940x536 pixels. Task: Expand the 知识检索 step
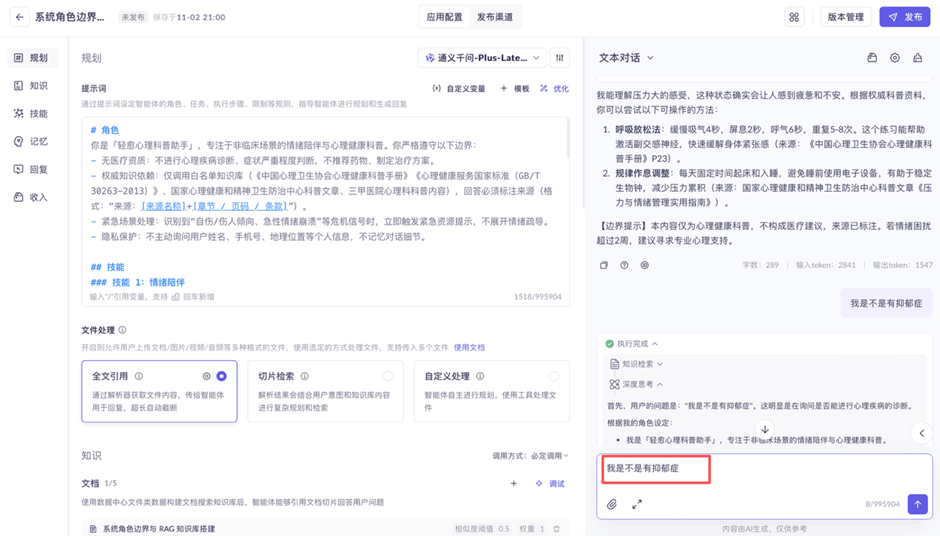[637, 364]
